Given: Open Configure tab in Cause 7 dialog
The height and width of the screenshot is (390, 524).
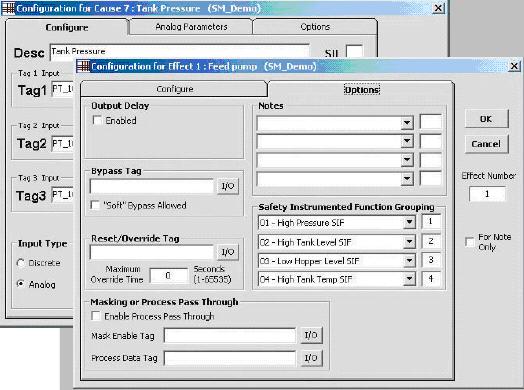Looking at the screenshot, I should (67, 27).
